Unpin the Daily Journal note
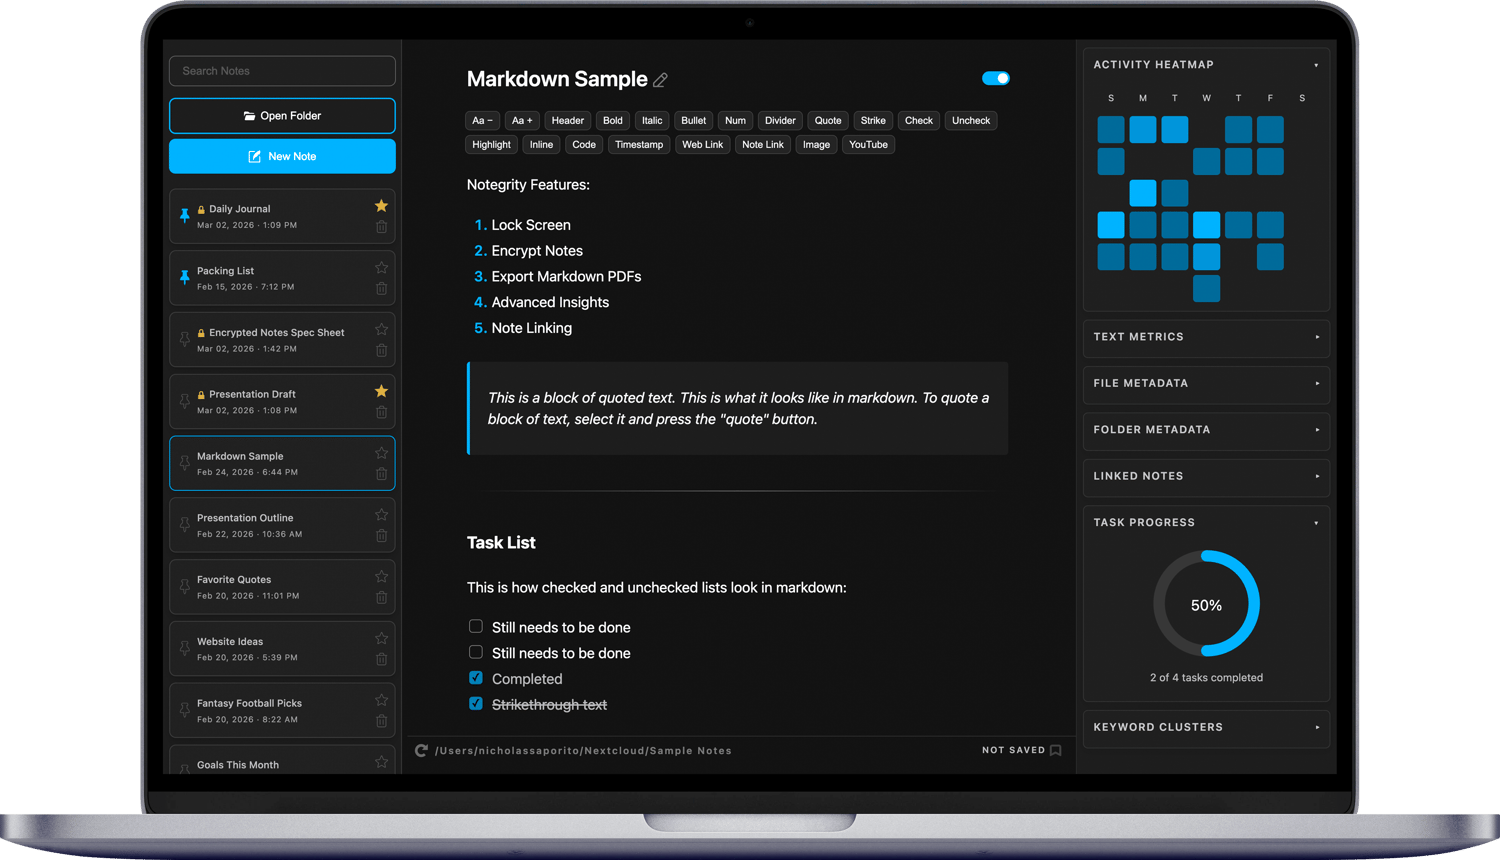Viewport: 1500px width, 860px height. 184,215
